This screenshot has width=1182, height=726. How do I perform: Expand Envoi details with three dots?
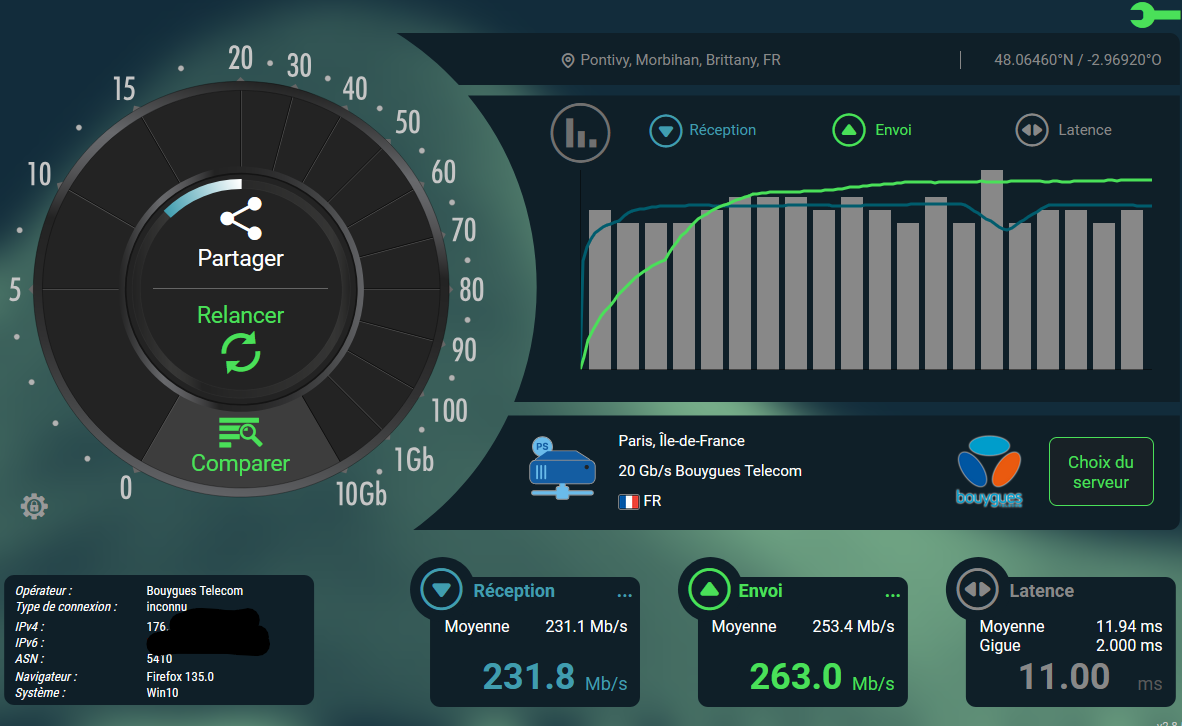pos(893,595)
